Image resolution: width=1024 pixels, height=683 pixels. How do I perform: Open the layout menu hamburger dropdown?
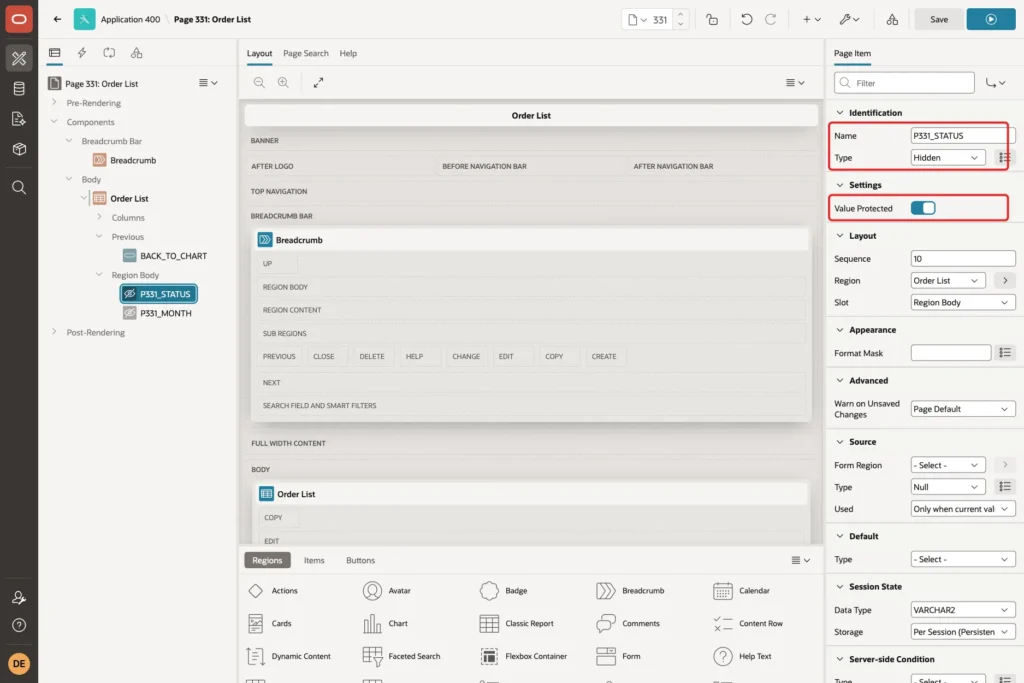[795, 82]
